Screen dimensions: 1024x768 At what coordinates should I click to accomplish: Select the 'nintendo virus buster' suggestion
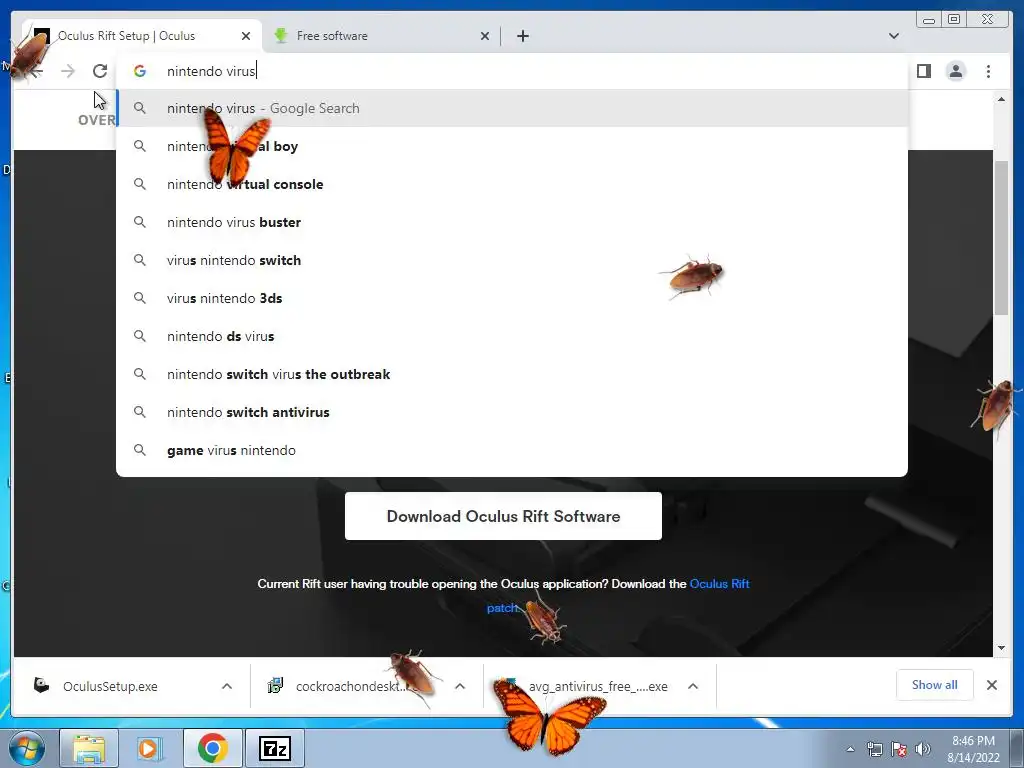click(512, 222)
